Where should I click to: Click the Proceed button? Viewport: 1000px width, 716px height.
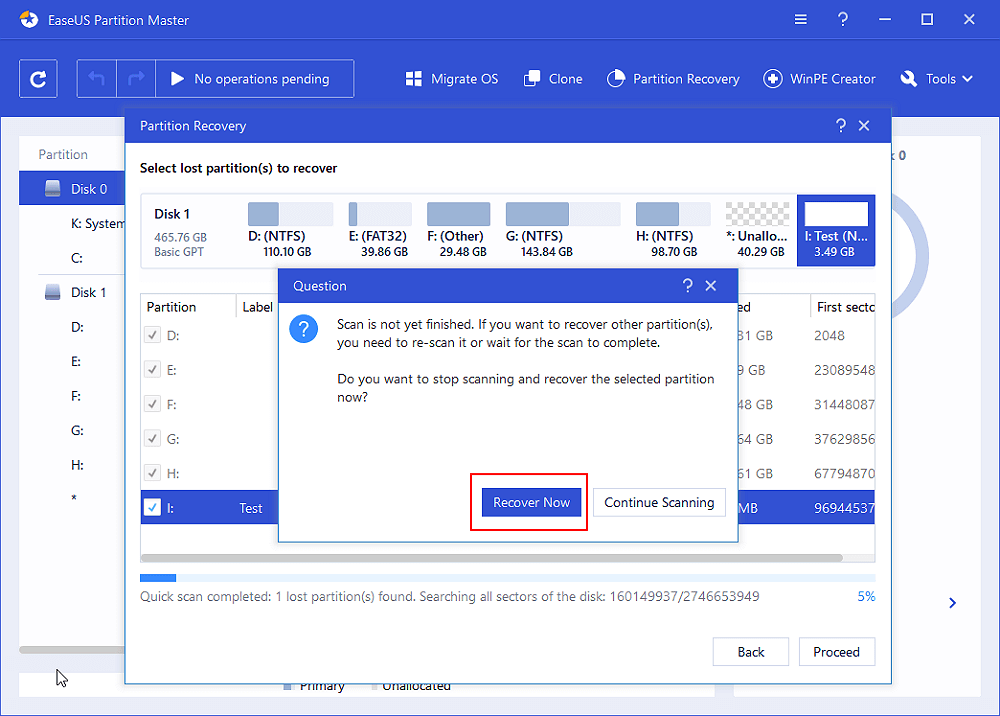point(836,652)
